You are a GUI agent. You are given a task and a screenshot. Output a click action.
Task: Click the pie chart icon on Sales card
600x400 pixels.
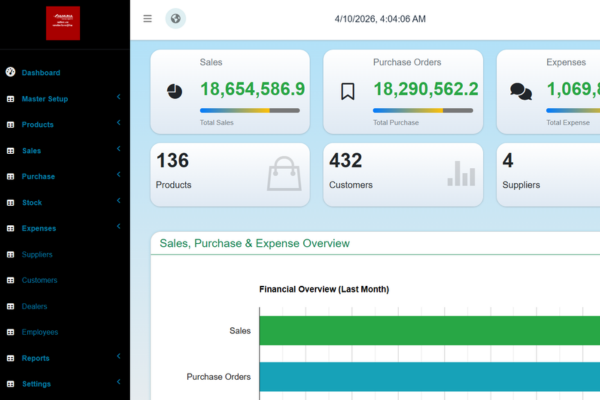(x=175, y=91)
